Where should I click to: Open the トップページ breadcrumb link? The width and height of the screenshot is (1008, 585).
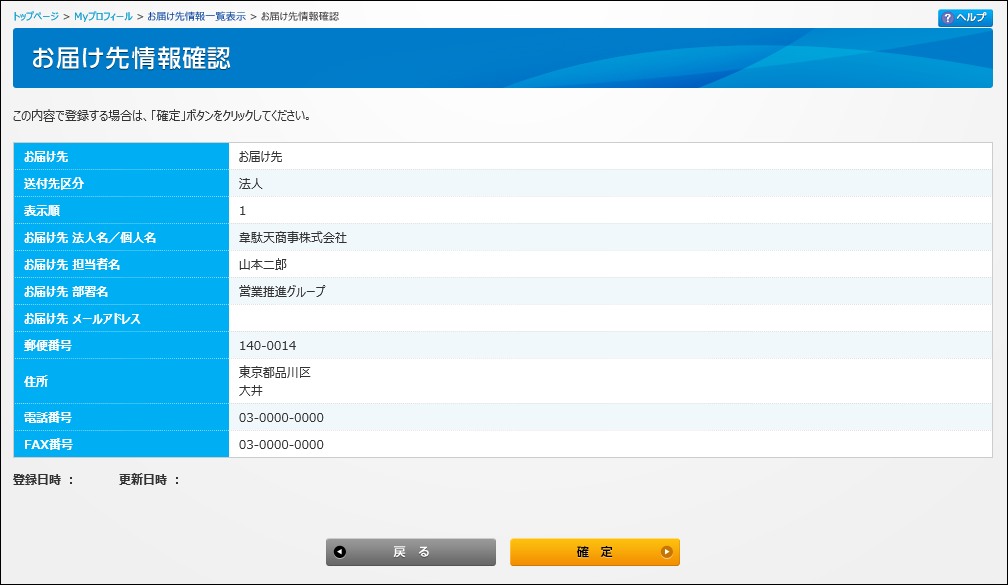36,17
